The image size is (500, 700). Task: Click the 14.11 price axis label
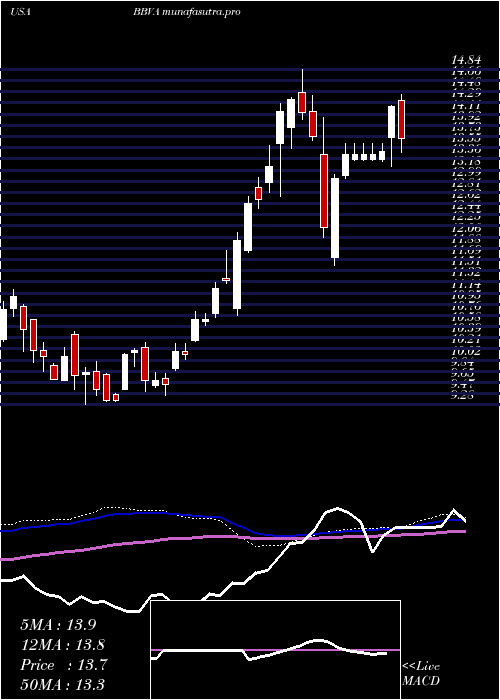click(466, 106)
